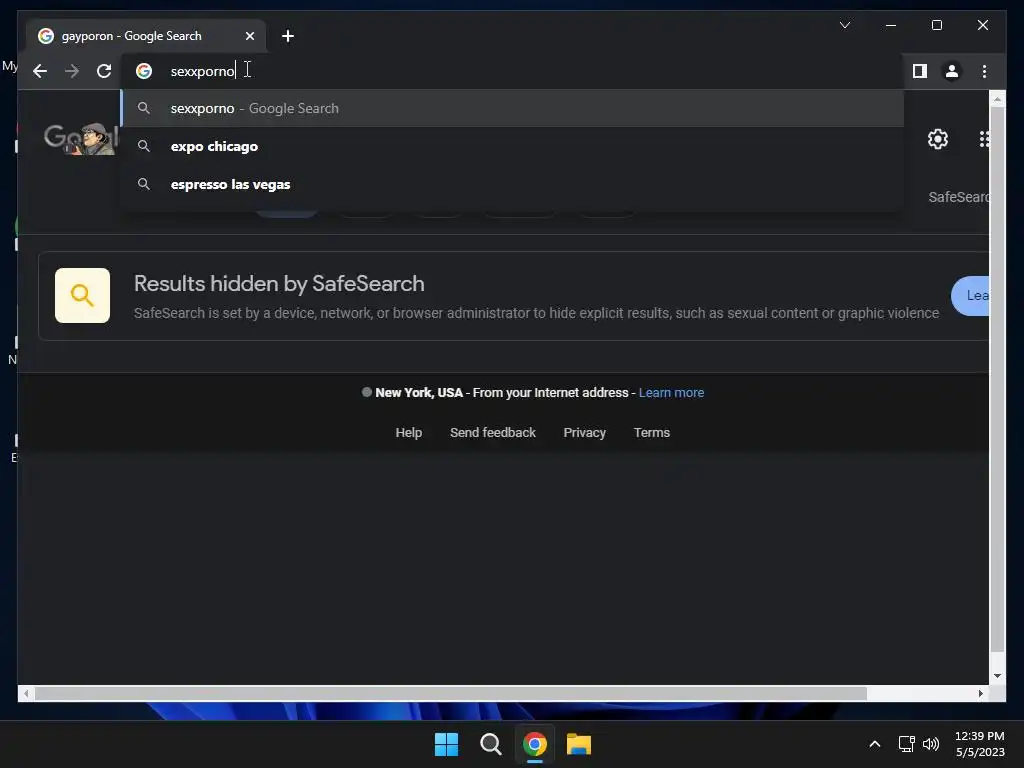Click the magnifier beside 'espresso las vegas'
1024x768 pixels.
pyautogui.click(x=144, y=184)
